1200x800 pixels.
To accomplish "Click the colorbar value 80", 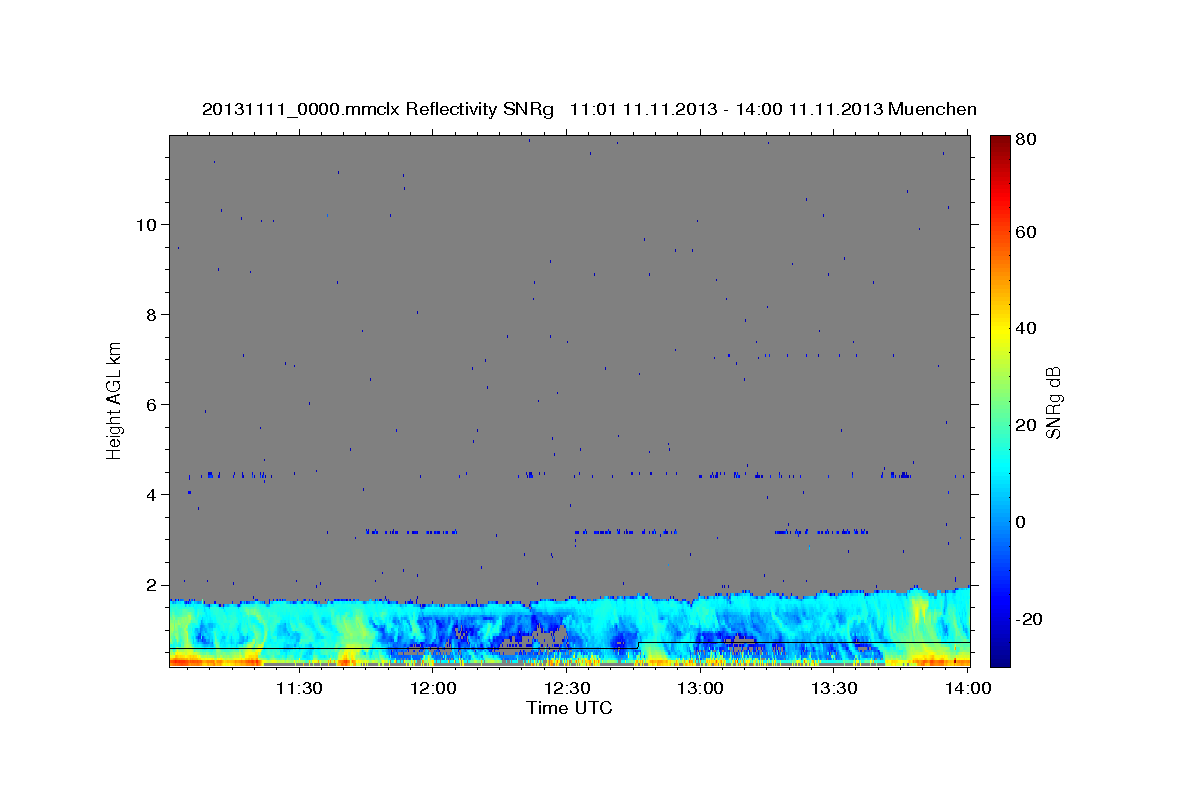I will click(1024, 140).
